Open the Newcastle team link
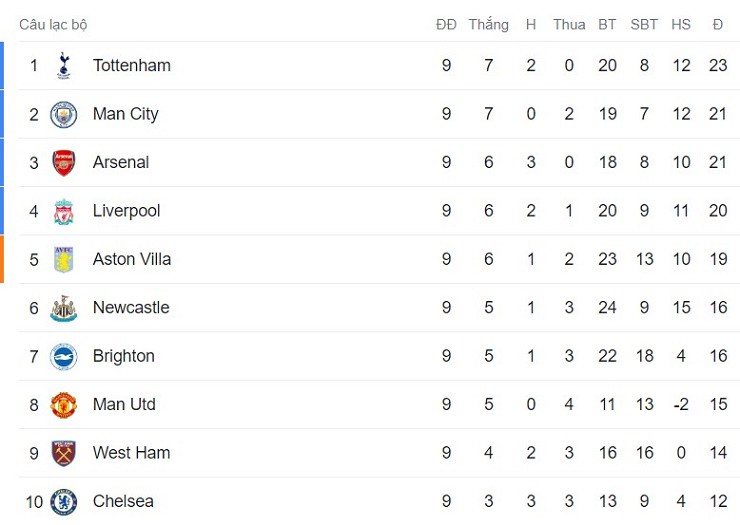 [130, 308]
